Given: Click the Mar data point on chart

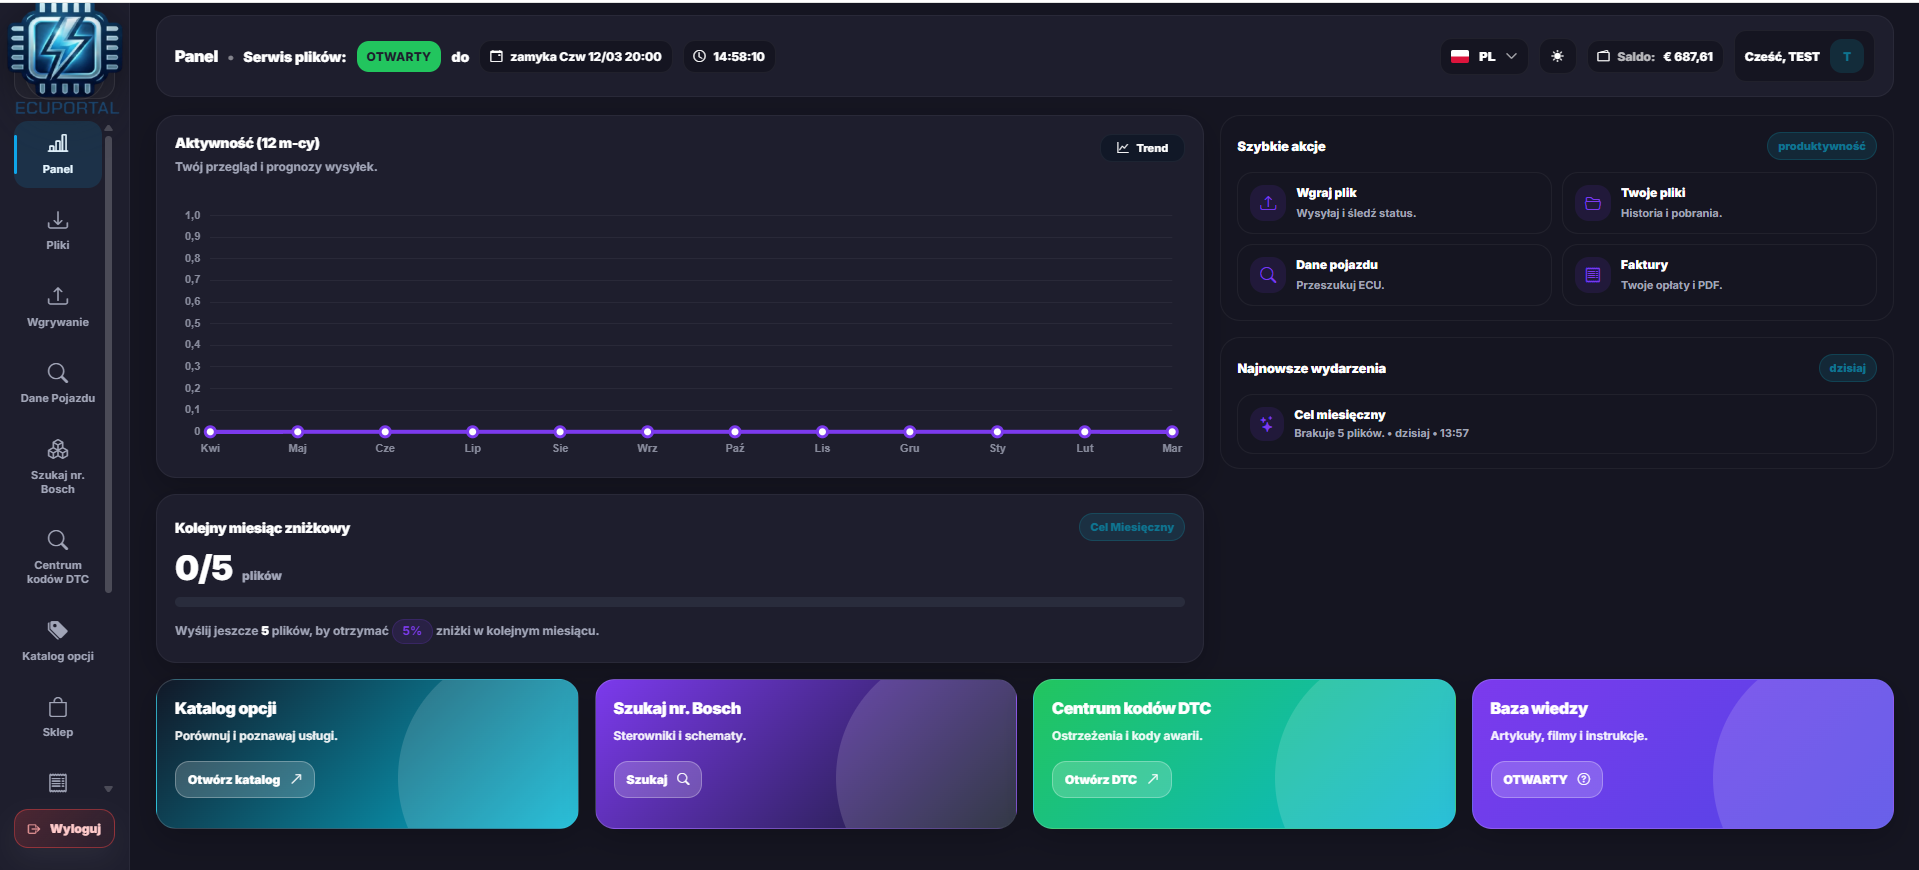Looking at the screenshot, I should 1172,432.
